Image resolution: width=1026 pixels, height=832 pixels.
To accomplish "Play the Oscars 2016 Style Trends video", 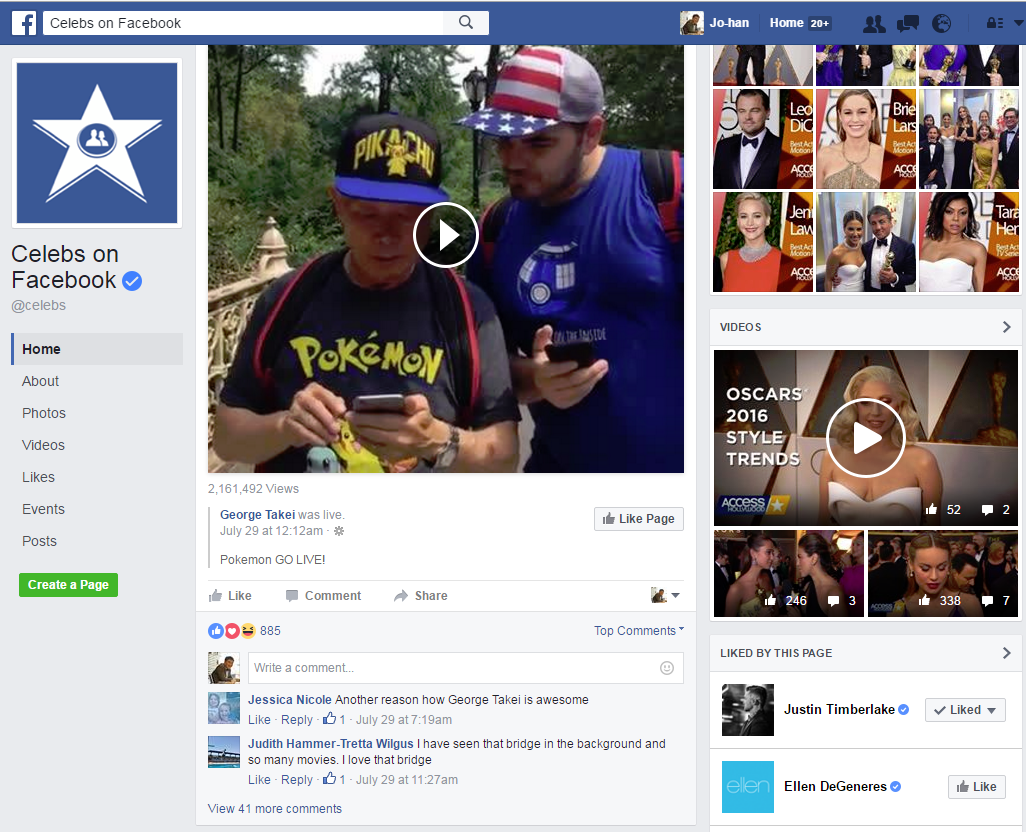I will click(865, 438).
